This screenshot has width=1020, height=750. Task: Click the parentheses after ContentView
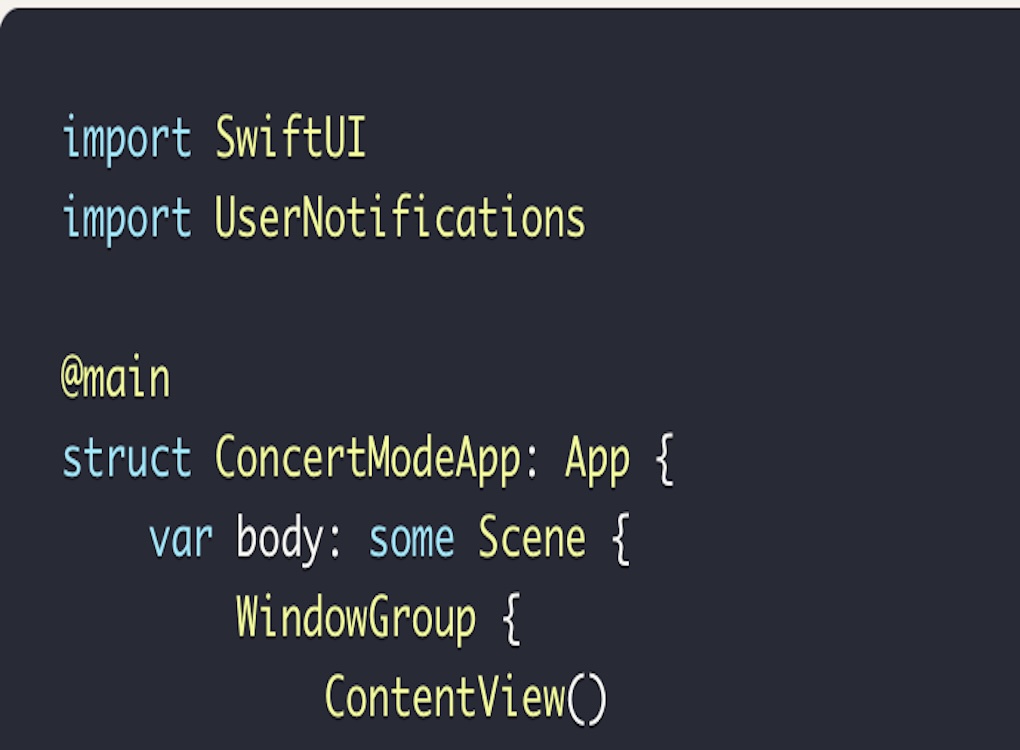586,698
